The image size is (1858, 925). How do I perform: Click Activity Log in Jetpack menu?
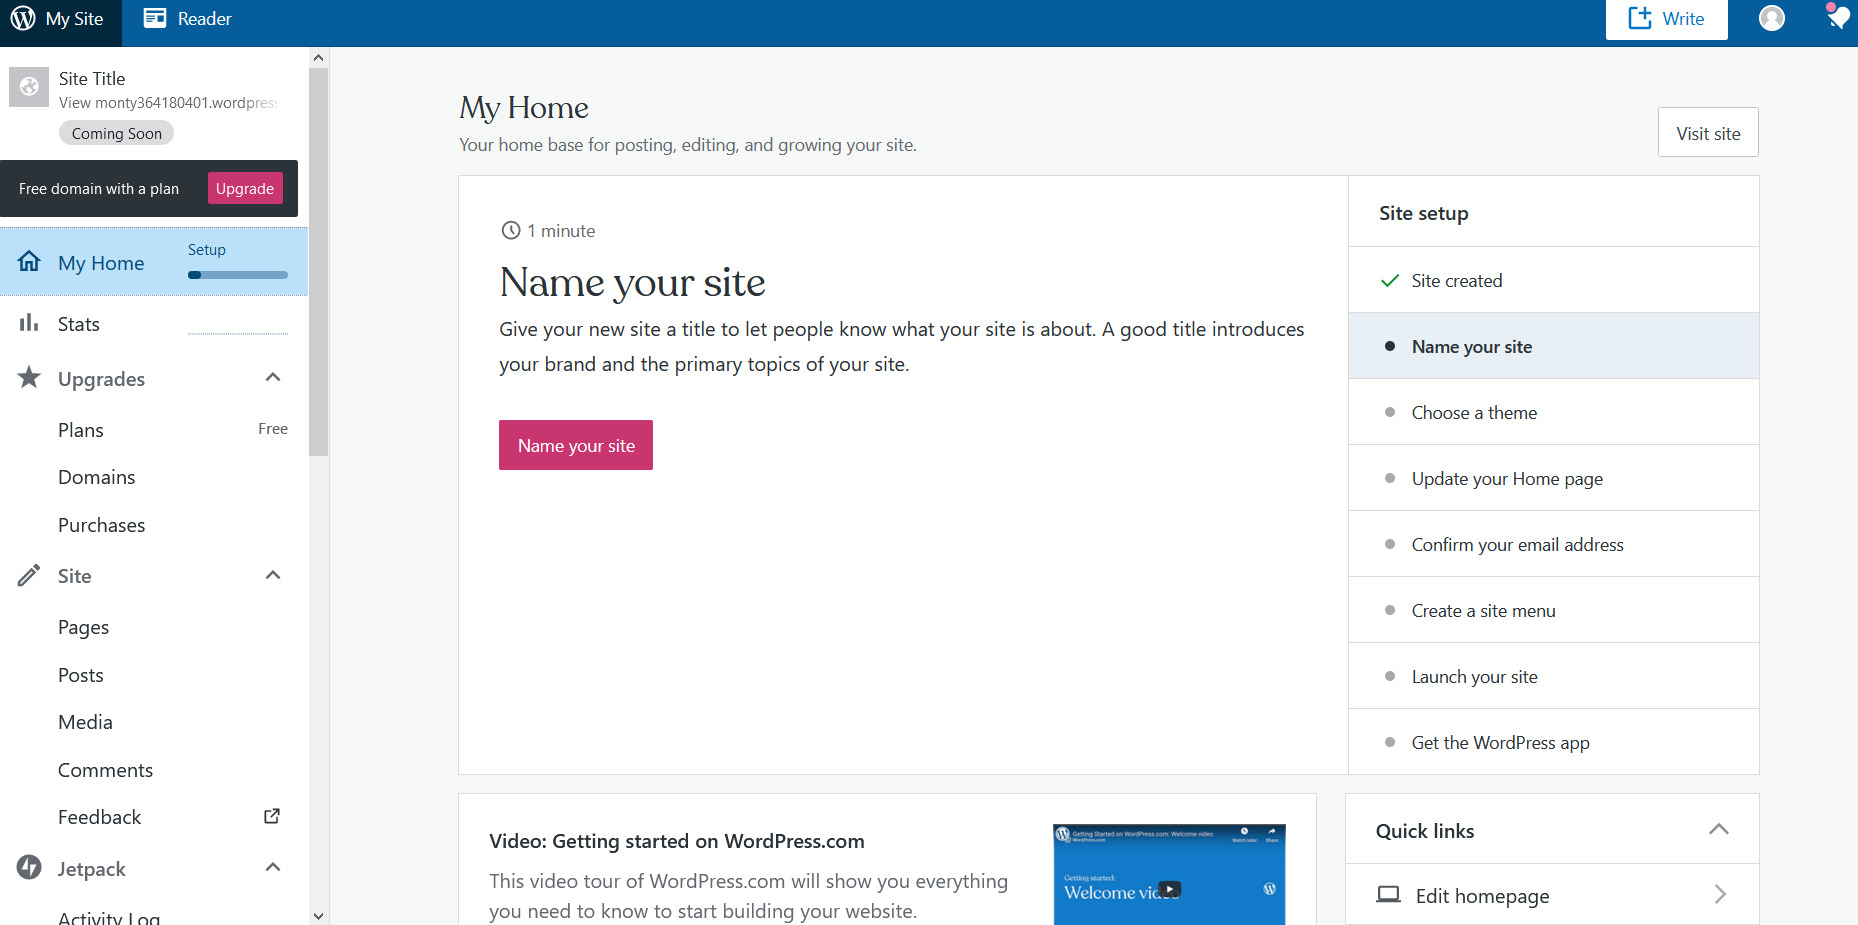click(109, 917)
